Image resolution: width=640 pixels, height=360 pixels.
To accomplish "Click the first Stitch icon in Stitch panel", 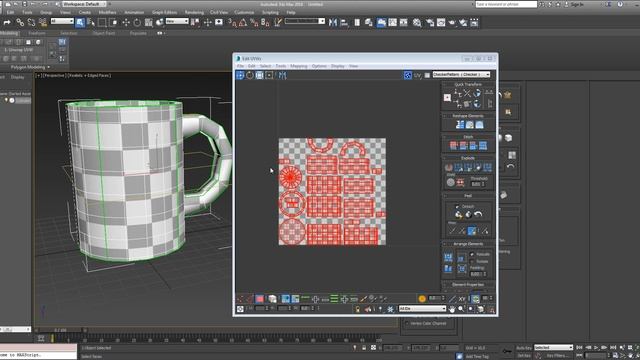I will [x=453, y=146].
